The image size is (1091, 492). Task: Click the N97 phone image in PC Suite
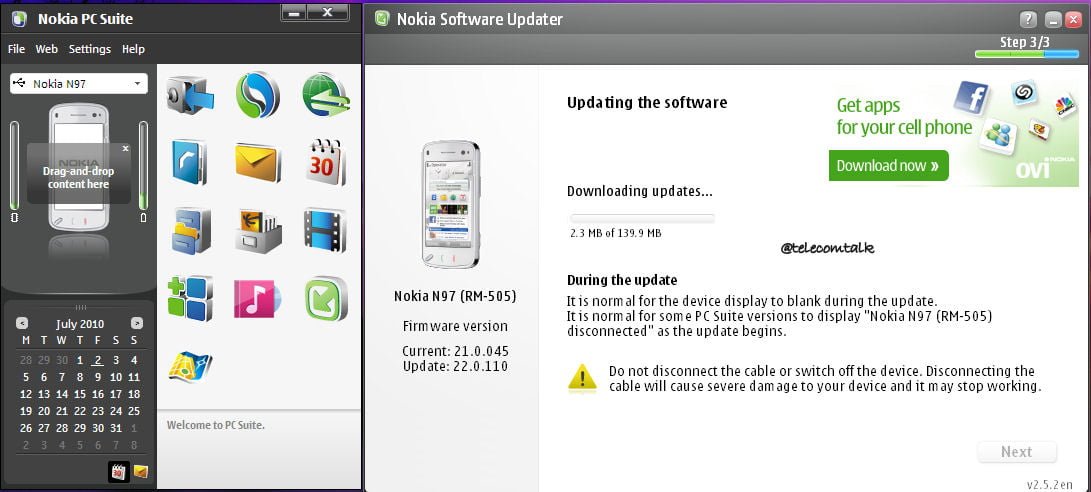(79, 167)
